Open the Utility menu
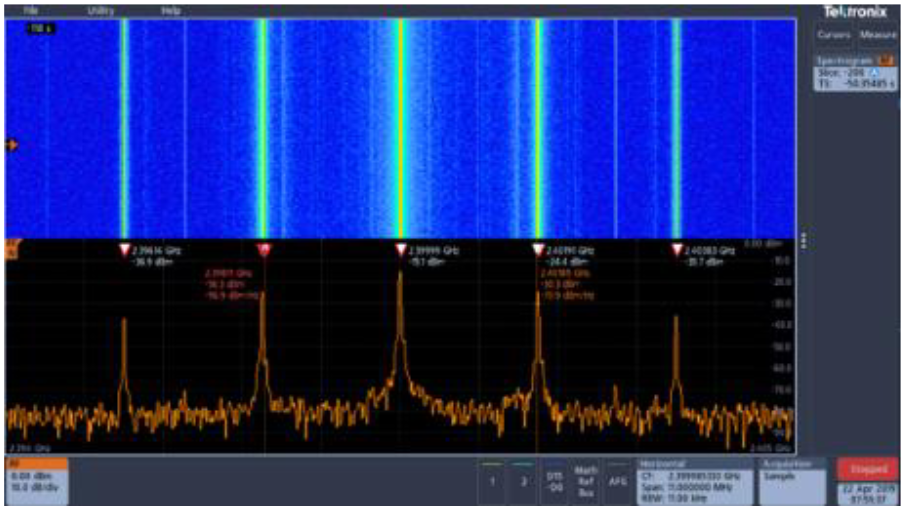905x510 pixels. [100, 10]
